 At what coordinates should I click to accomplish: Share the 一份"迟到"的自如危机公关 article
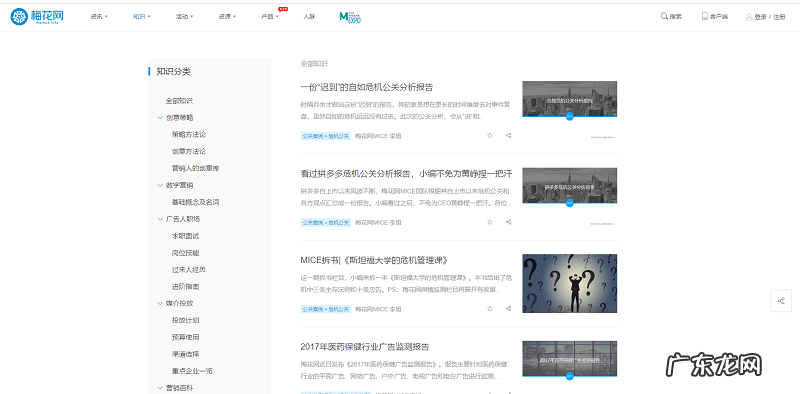click(508, 136)
